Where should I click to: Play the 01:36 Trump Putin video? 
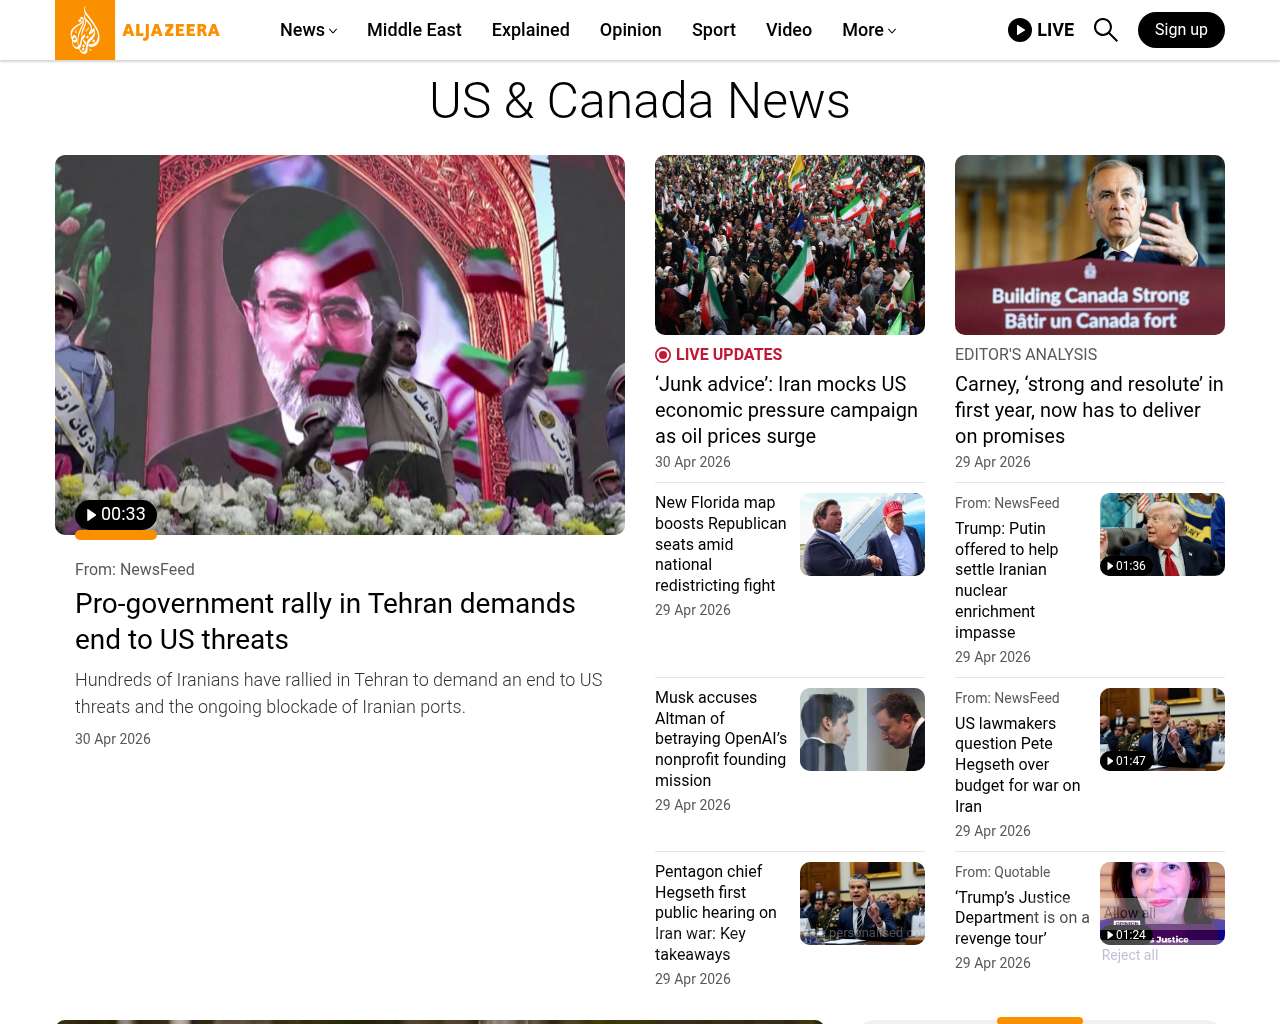(1126, 566)
